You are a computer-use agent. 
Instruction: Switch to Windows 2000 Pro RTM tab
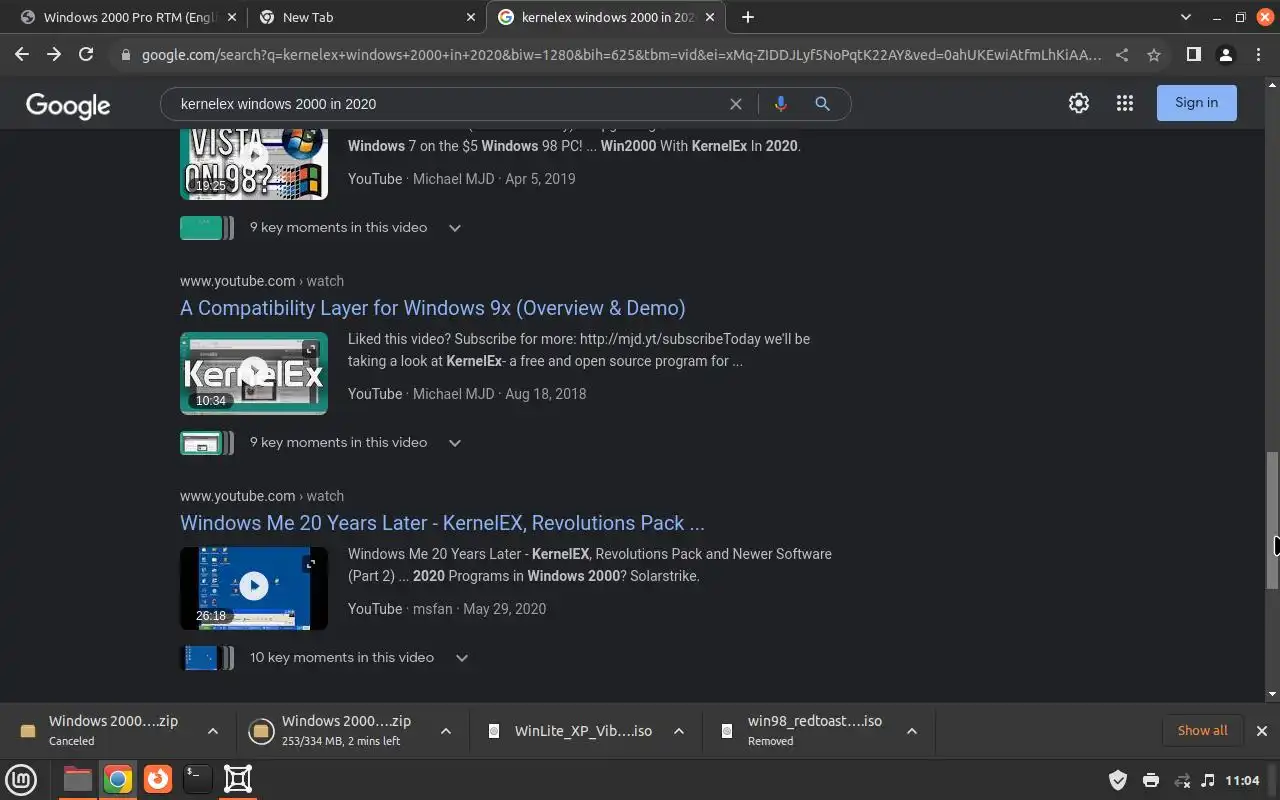tap(130, 17)
